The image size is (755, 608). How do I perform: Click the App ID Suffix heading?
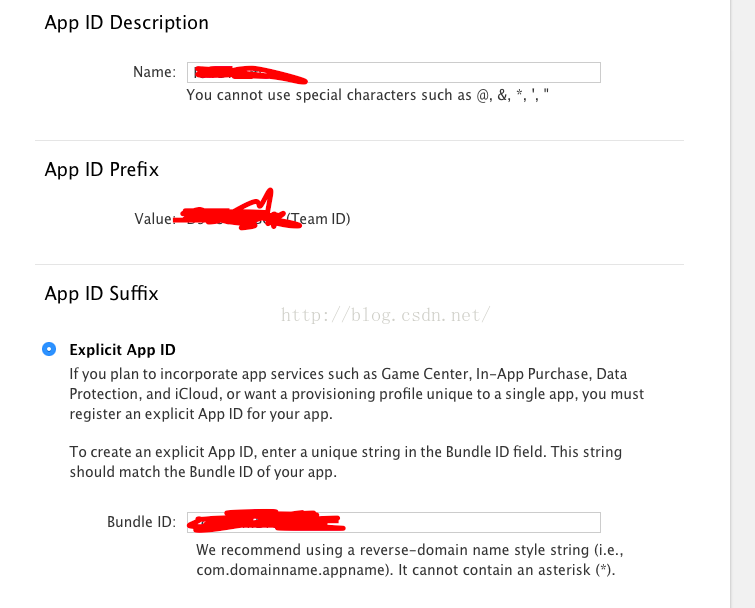tap(101, 293)
